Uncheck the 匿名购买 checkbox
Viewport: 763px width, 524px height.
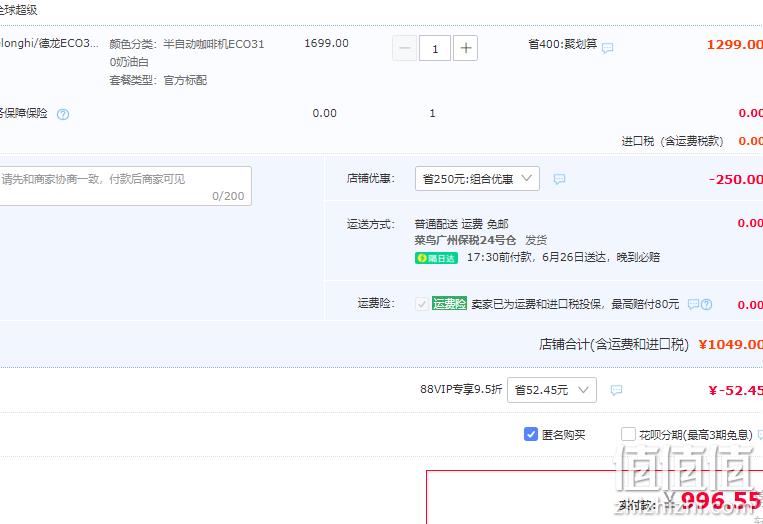pyautogui.click(x=530, y=434)
